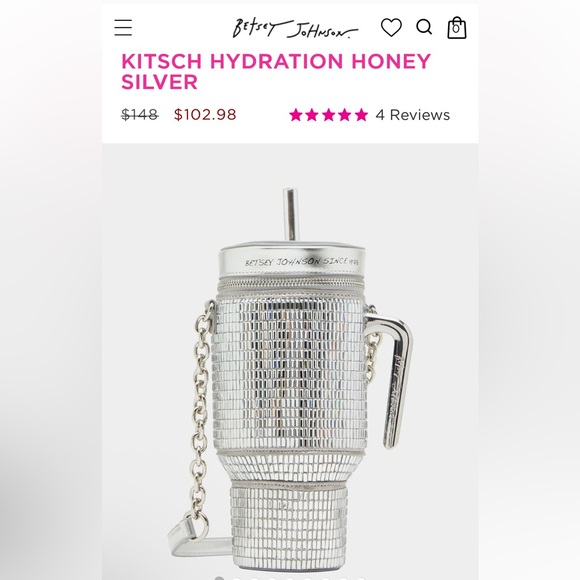The image size is (580, 580).
Task: Select the first gray carousel dot
Action: pos(219,578)
